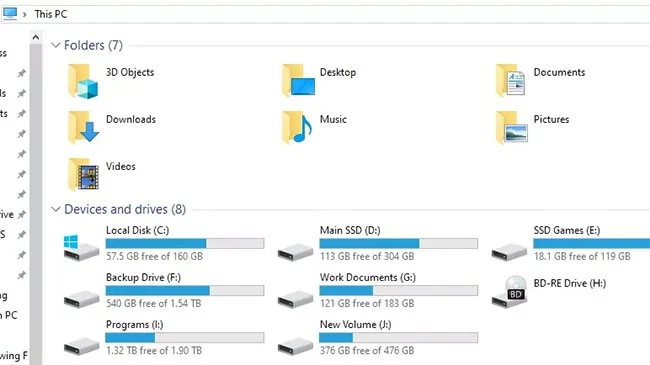Click the Backup Drive (F:) usage bar
Image resolution: width=650 pixels, height=365 pixels.
point(185,290)
